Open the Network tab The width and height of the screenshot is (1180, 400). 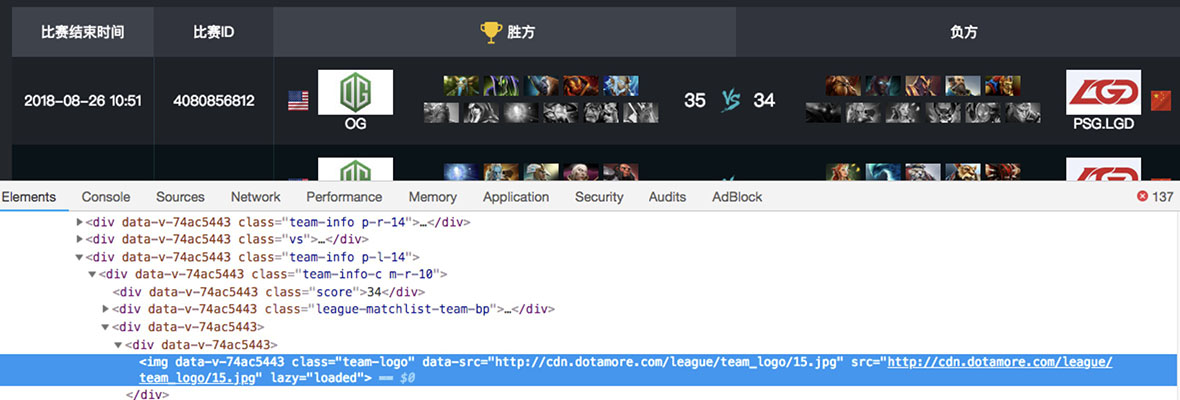pos(256,197)
